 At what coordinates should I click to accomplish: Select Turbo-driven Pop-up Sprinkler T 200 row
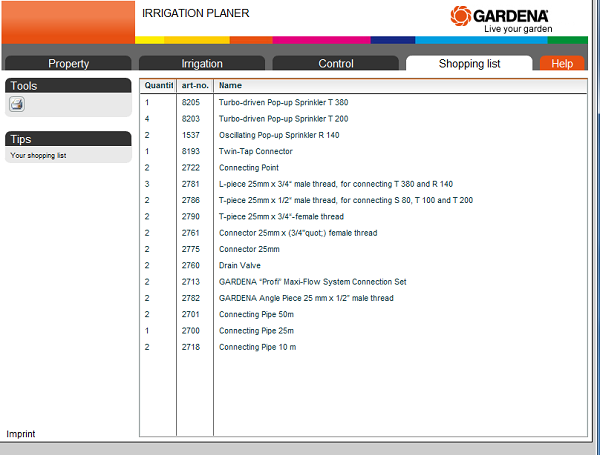(363, 119)
